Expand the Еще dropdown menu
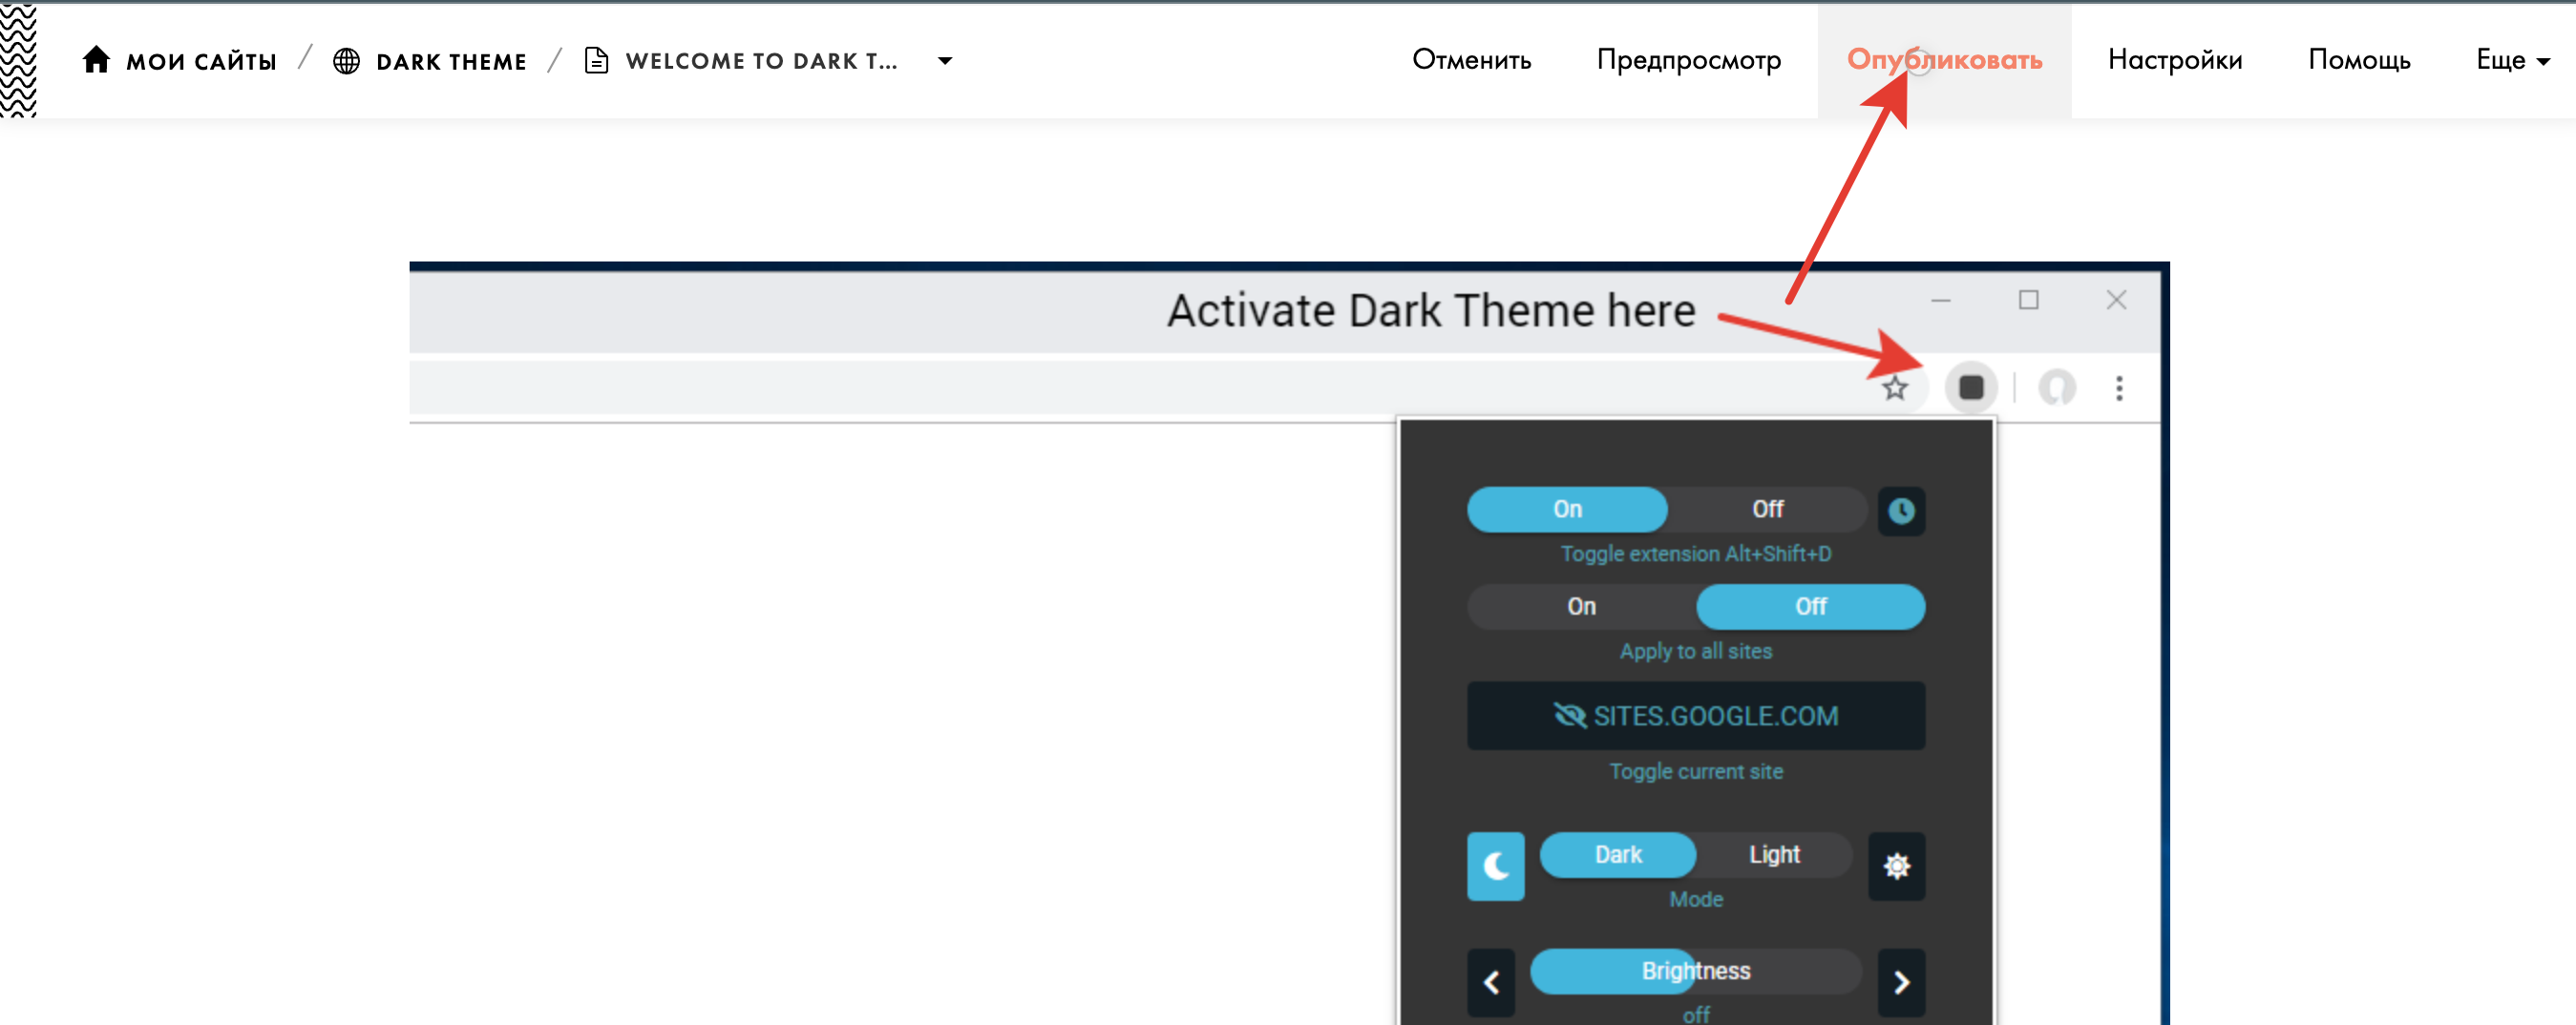This screenshot has height=1025, width=2576. point(2511,60)
